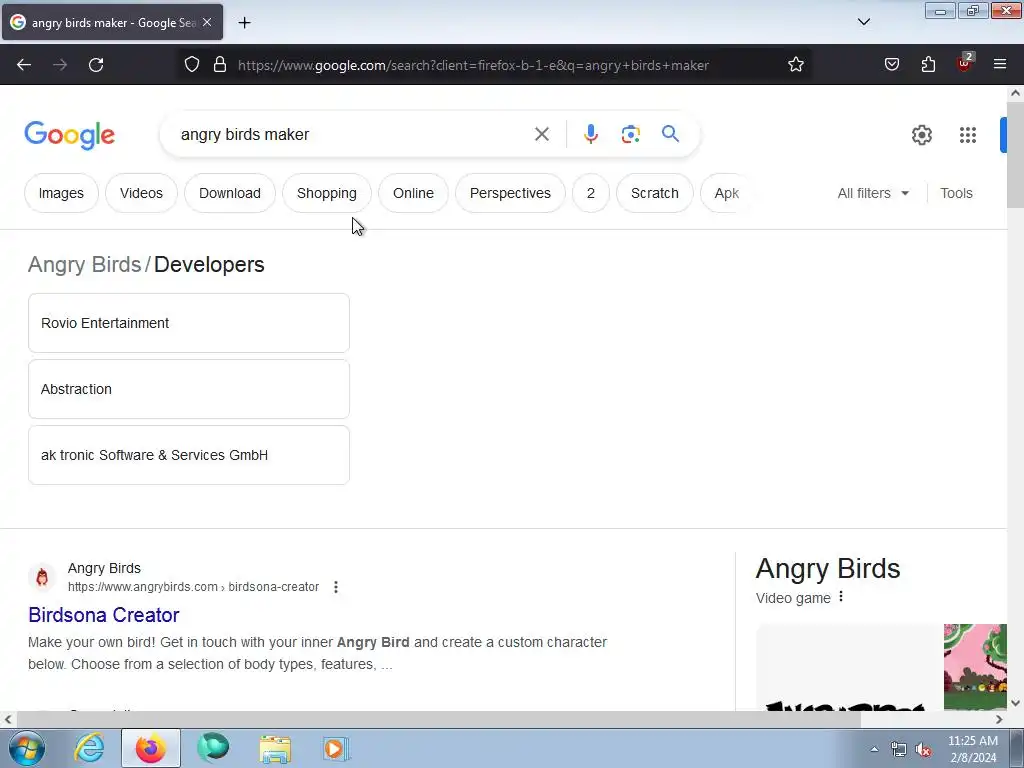This screenshot has height=768, width=1024.
Task: Click the Firefox taskbar icon
Action: tap(151, 748)
